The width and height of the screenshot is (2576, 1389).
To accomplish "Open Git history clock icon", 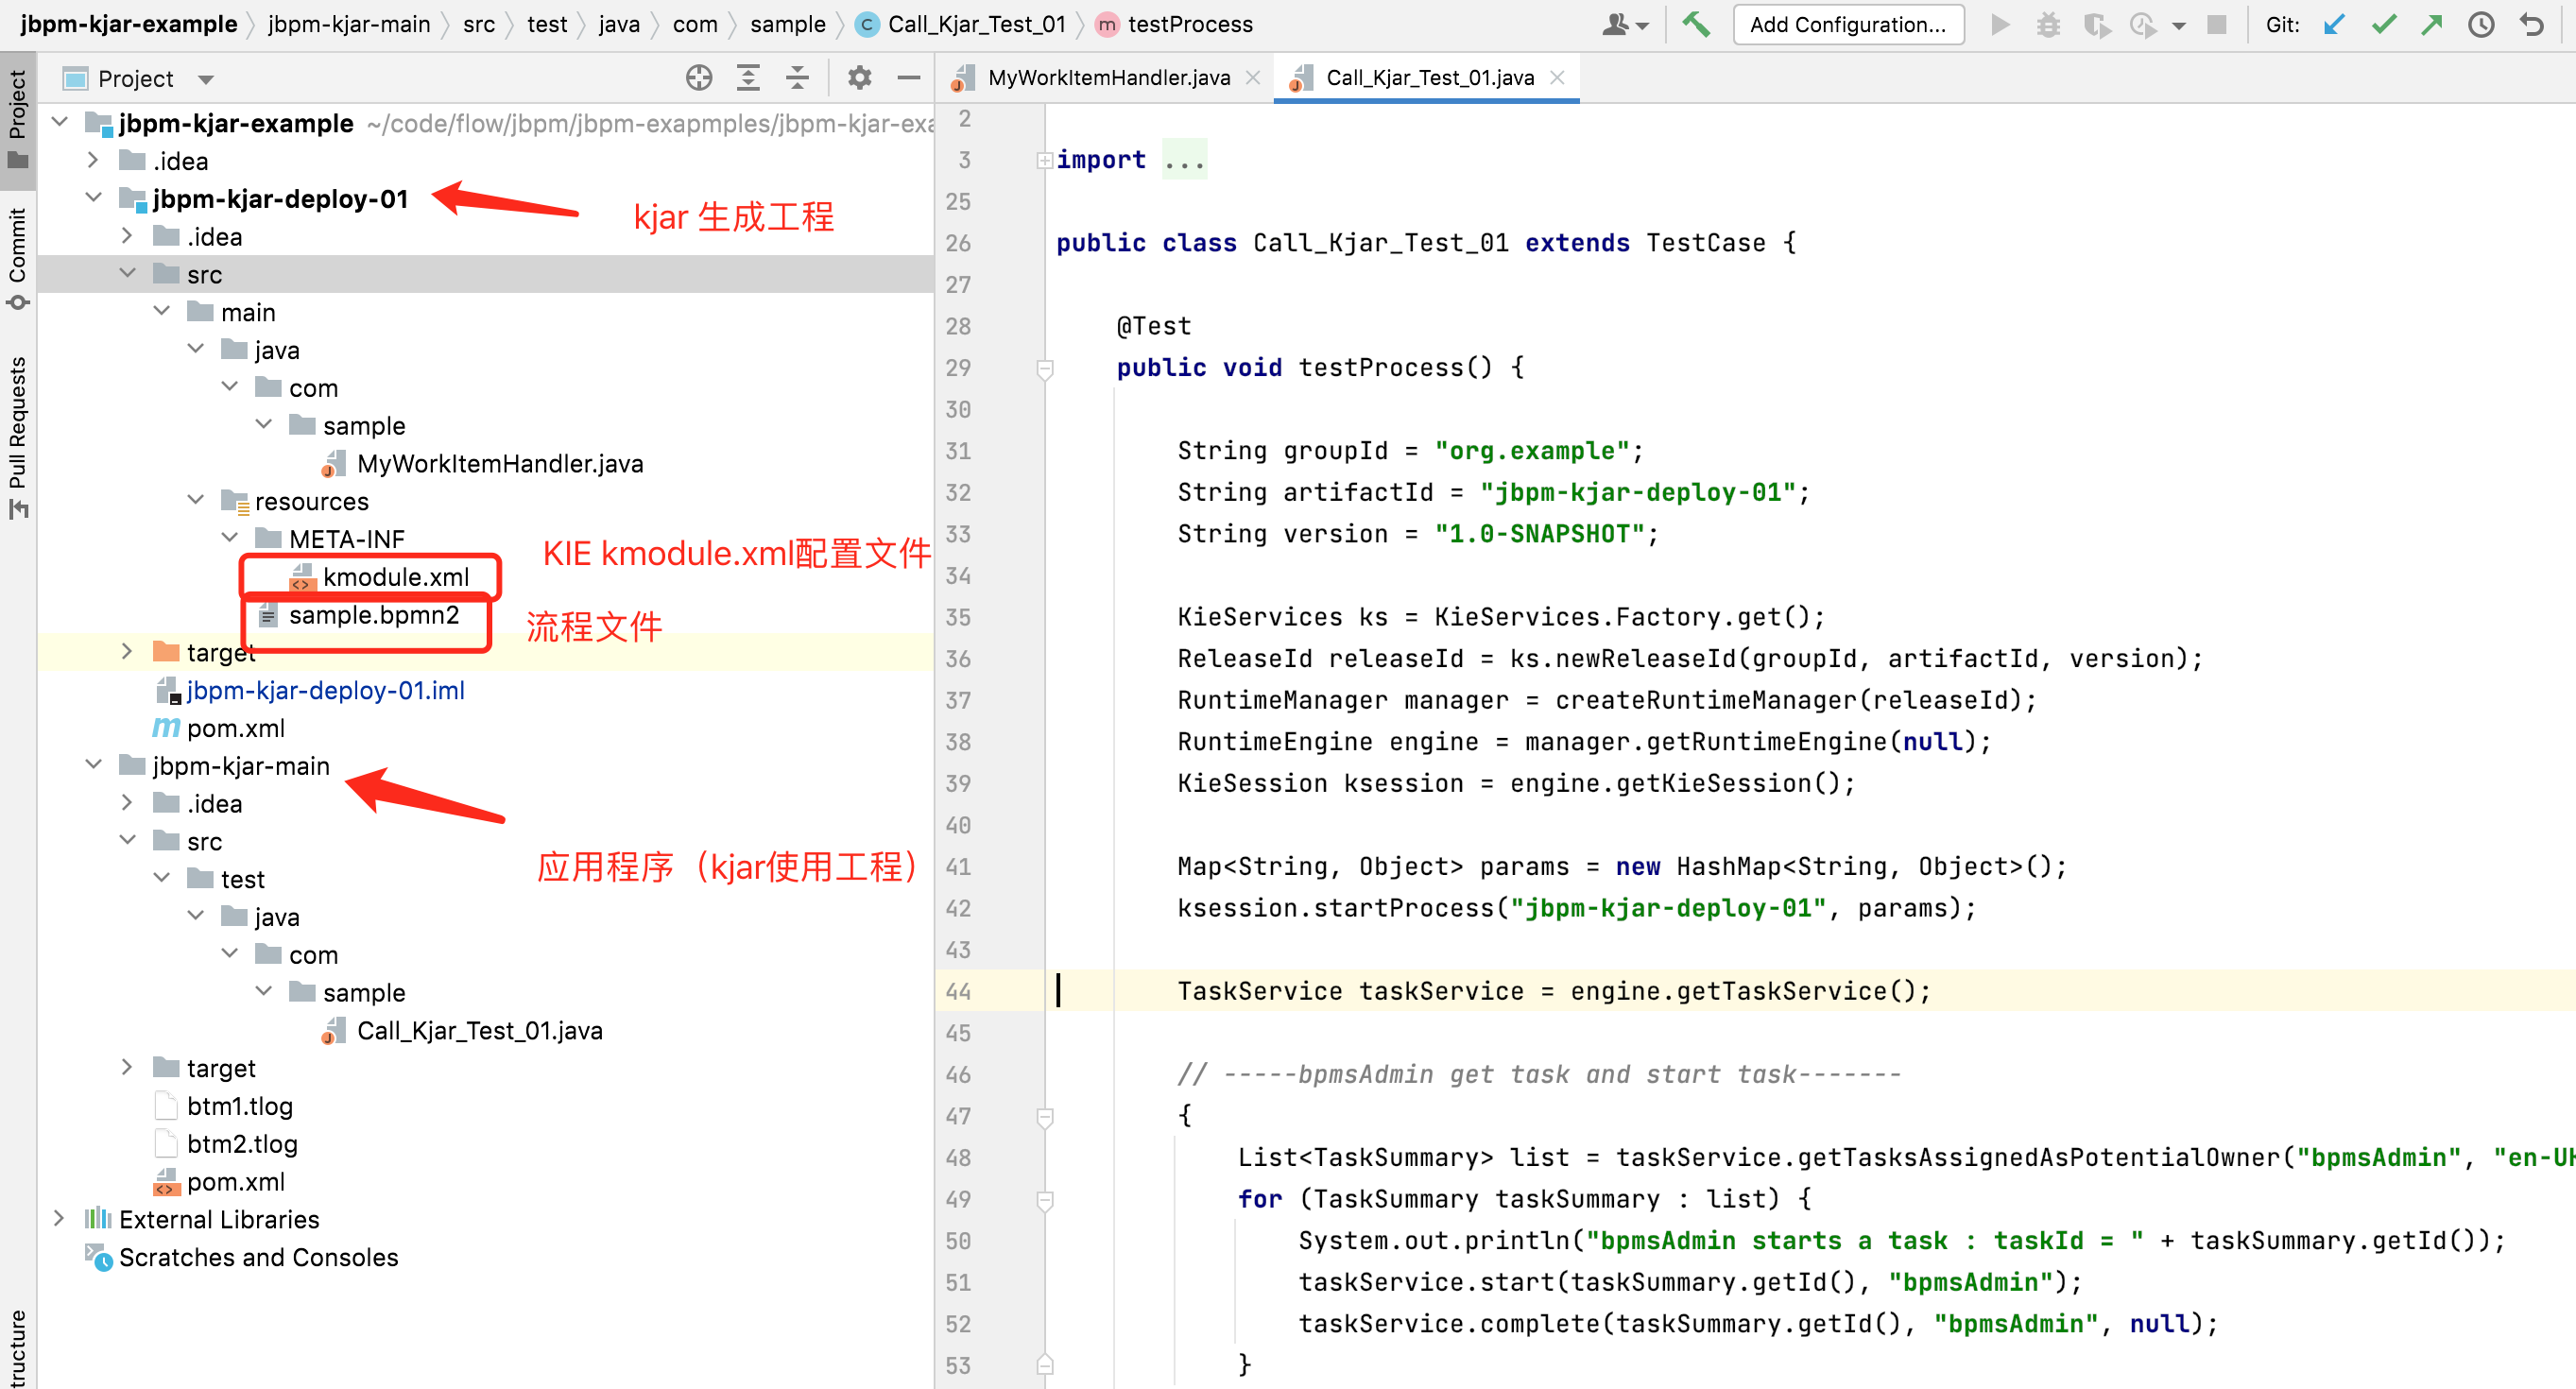I will [x=2481, y=24].
